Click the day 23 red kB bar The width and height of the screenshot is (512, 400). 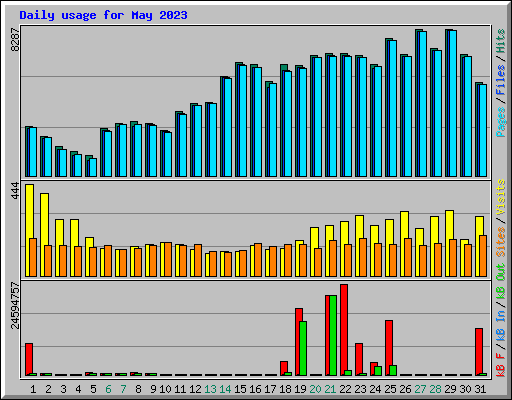coord(359,359)
